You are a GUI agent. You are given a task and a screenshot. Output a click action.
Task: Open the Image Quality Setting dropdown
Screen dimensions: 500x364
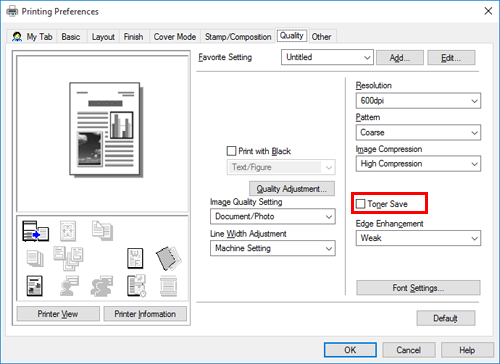pyautogui.click(x=273, y=216)
